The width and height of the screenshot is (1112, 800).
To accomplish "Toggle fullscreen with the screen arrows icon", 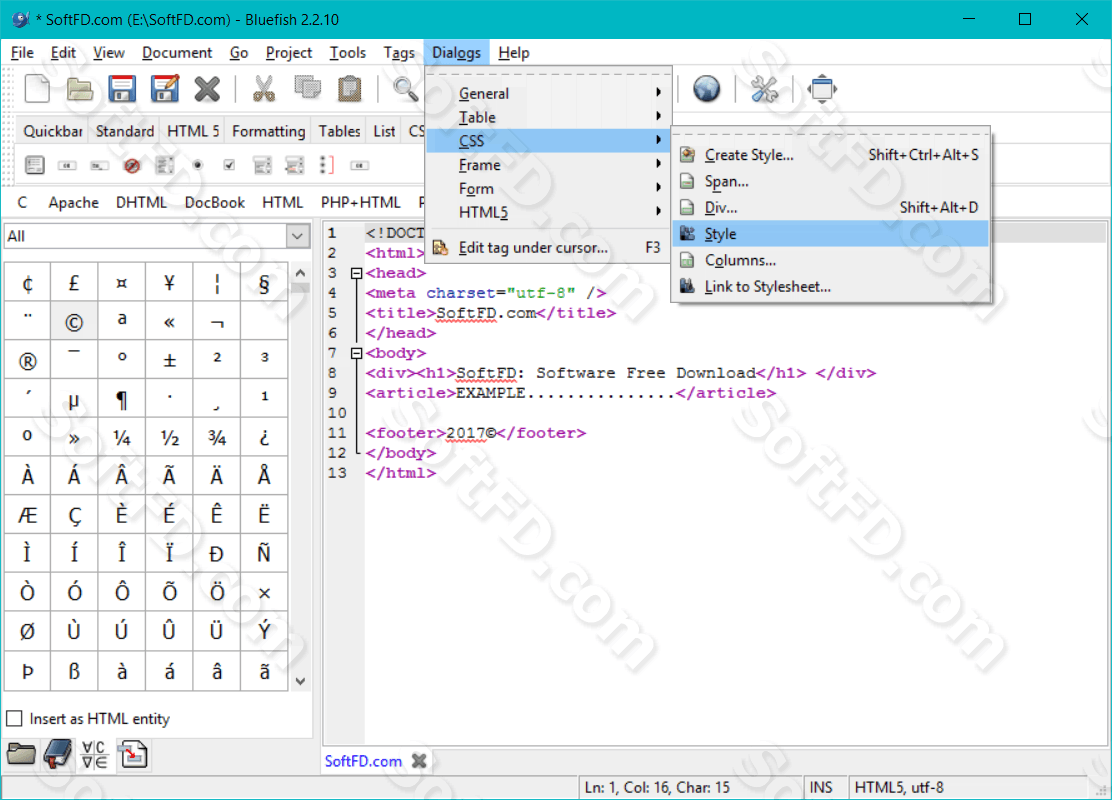I will 822,89.
